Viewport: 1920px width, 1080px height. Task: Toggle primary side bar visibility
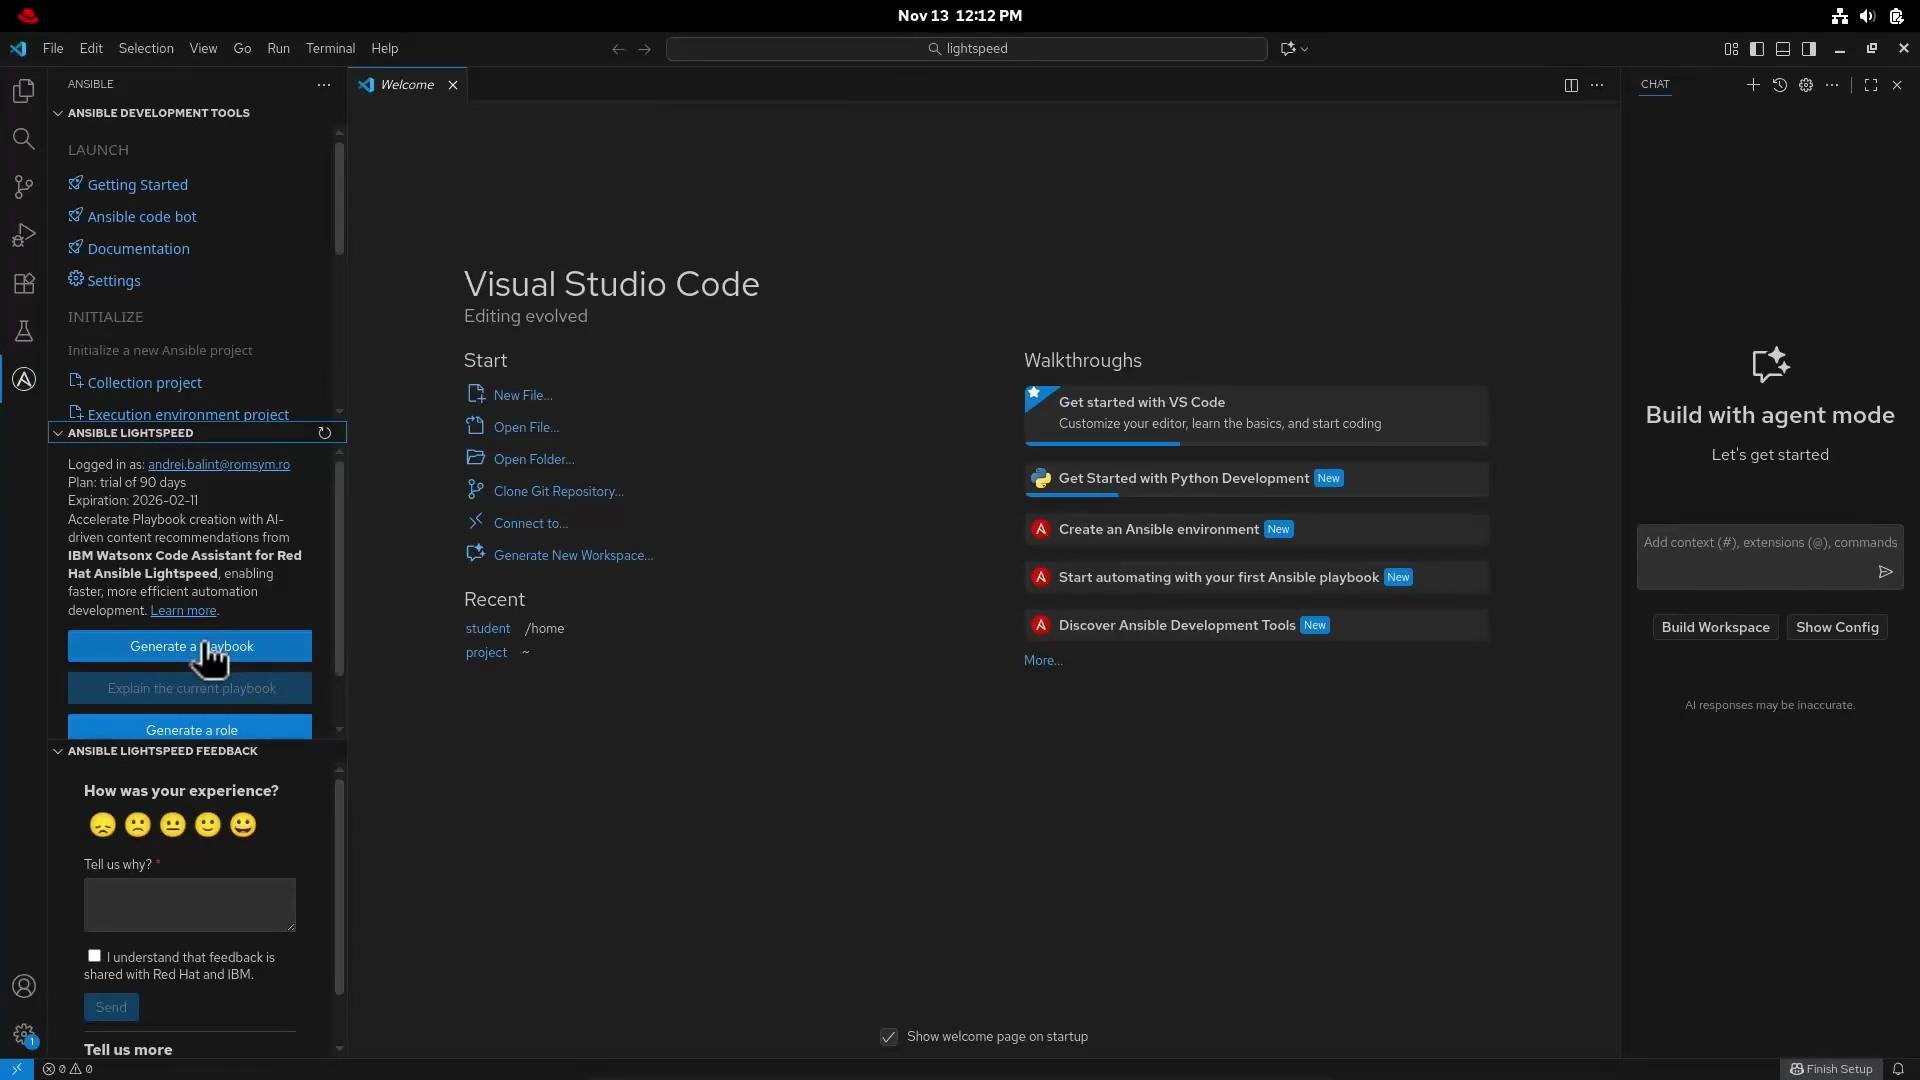tap(1757, 49)
